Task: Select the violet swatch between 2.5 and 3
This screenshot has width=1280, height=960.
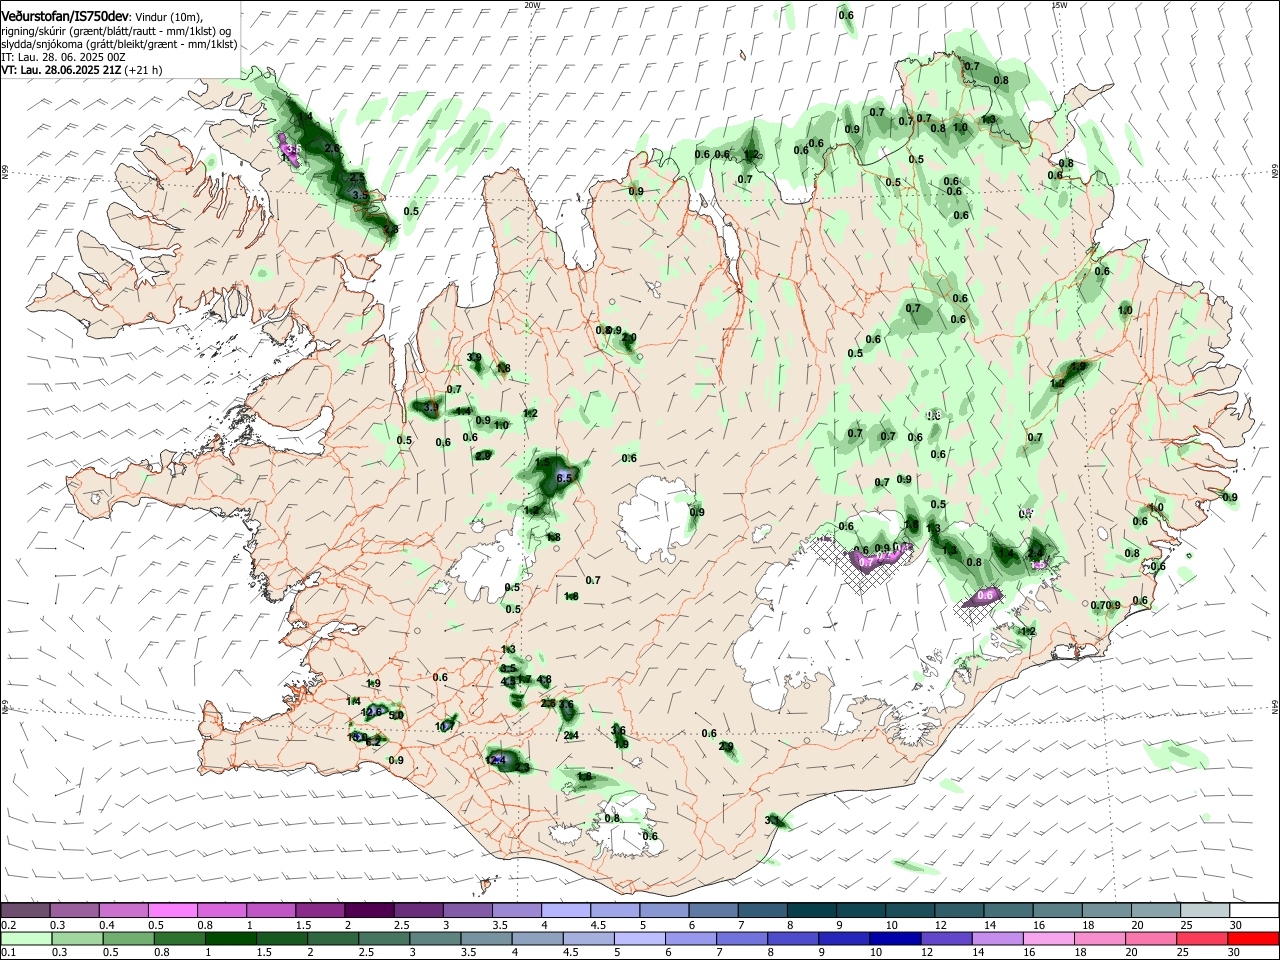Action: point(420,911)
